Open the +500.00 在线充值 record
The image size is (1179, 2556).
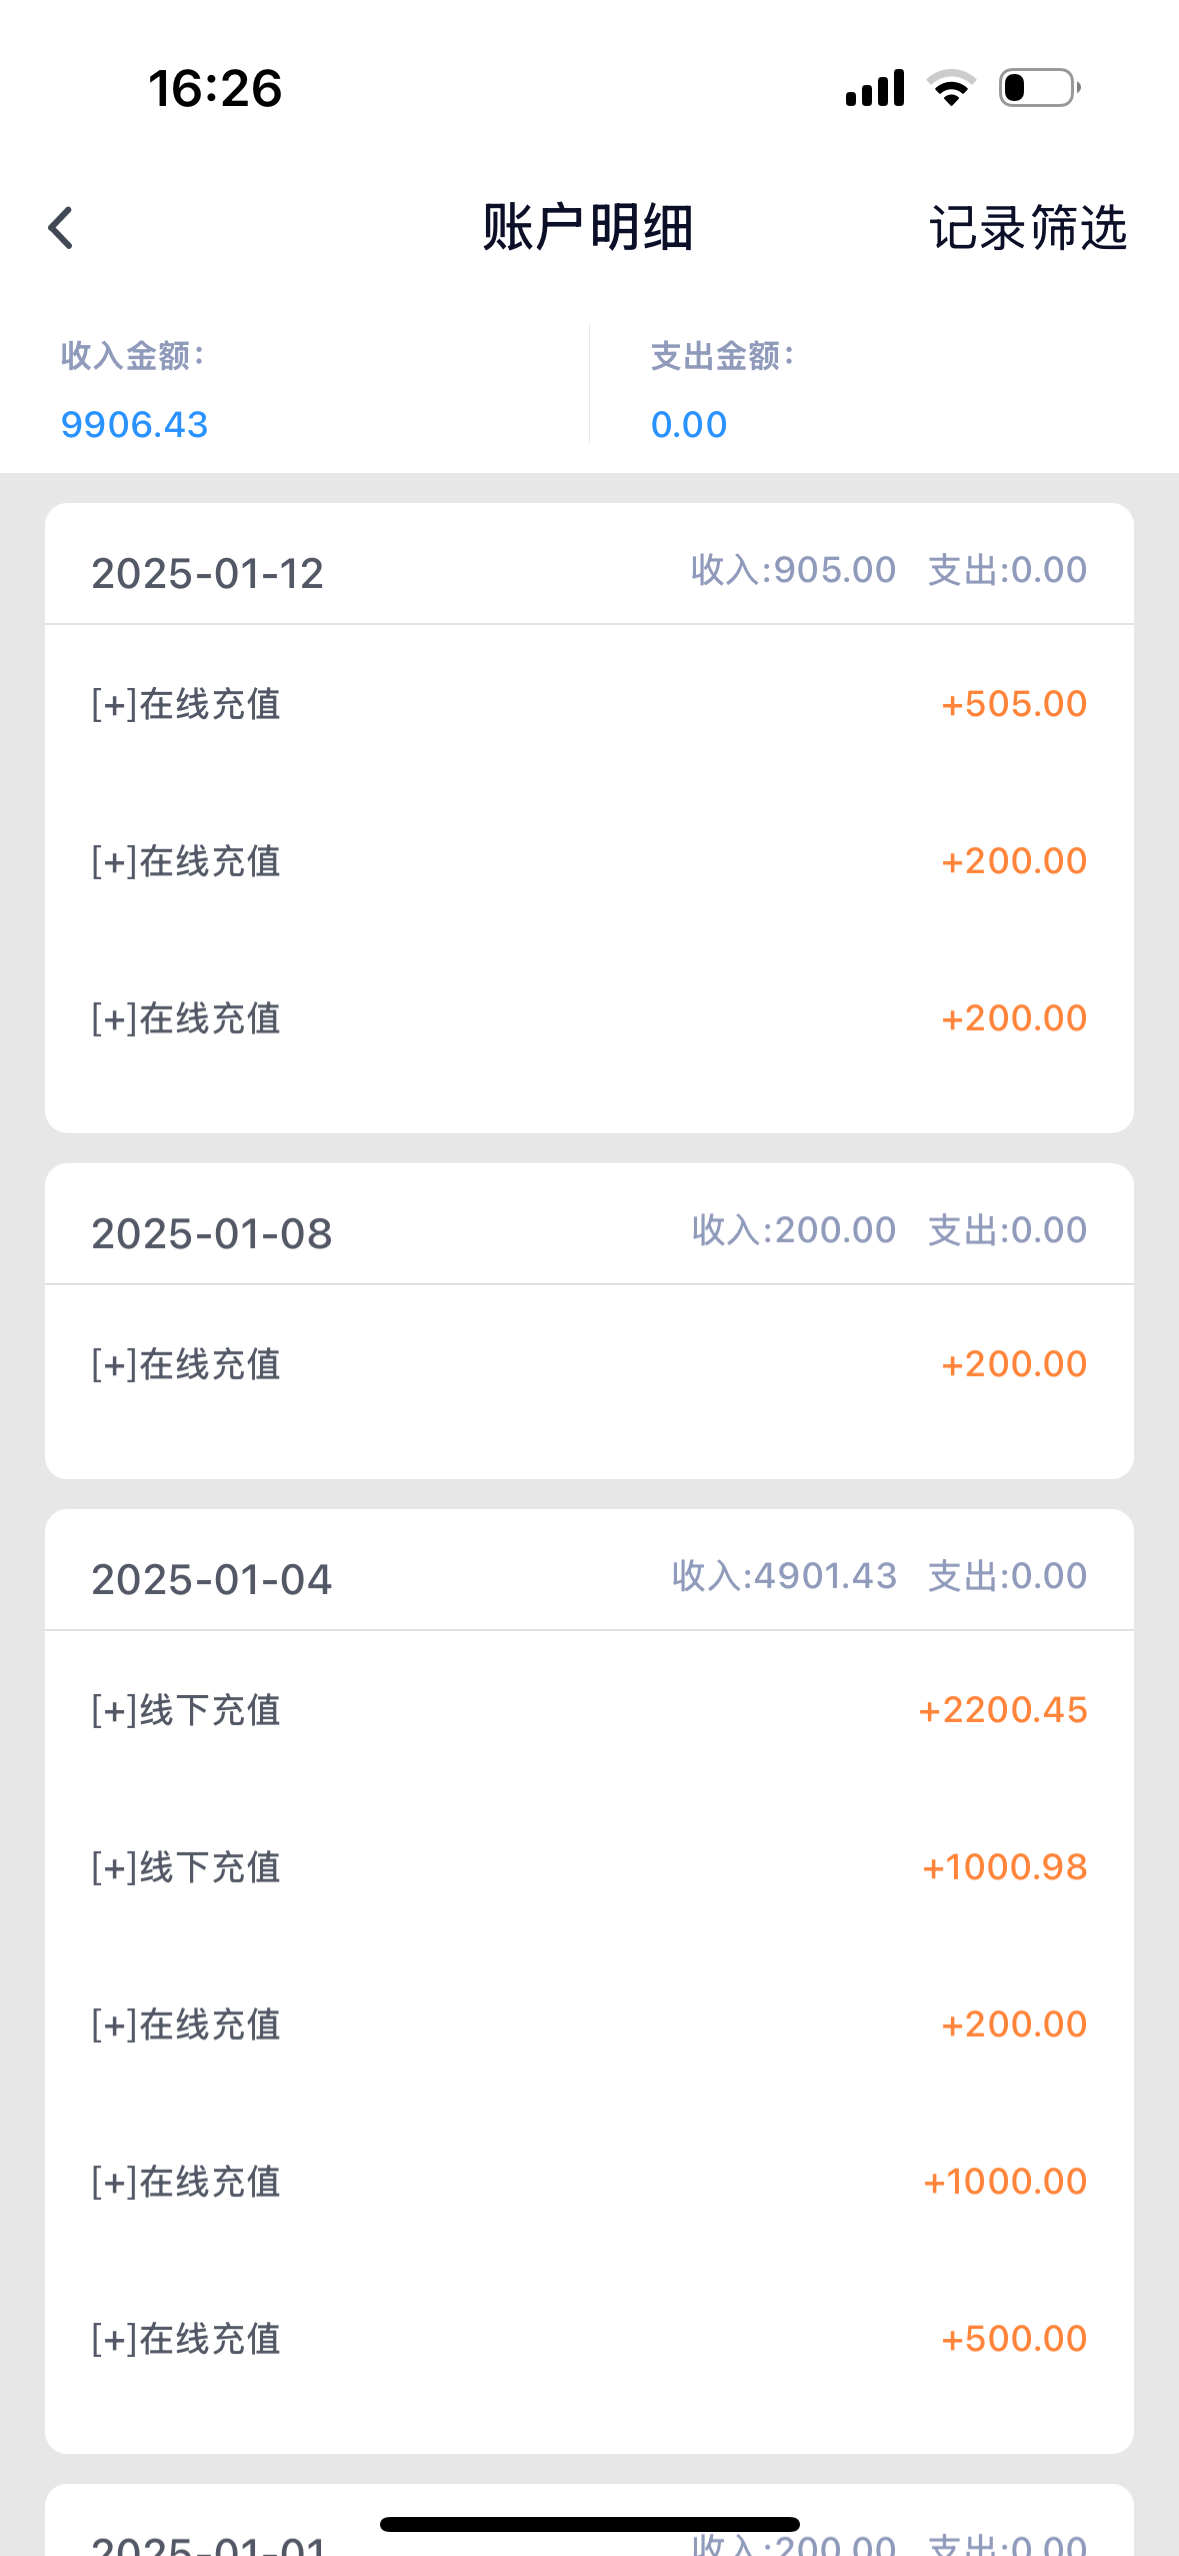588,2339
